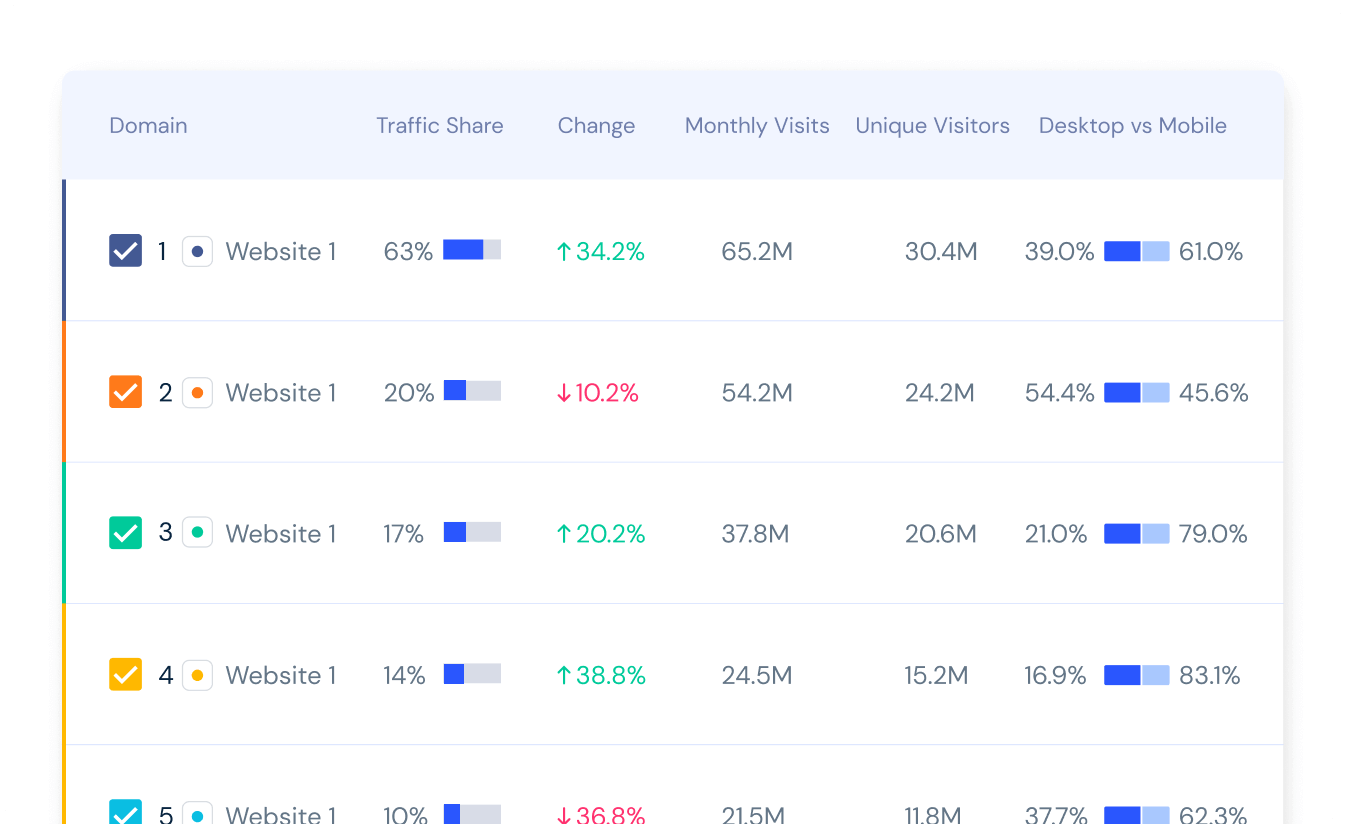Click the traffic share bar beside 63%
Screen dimensions: 1346x824
tap(472, 250)
